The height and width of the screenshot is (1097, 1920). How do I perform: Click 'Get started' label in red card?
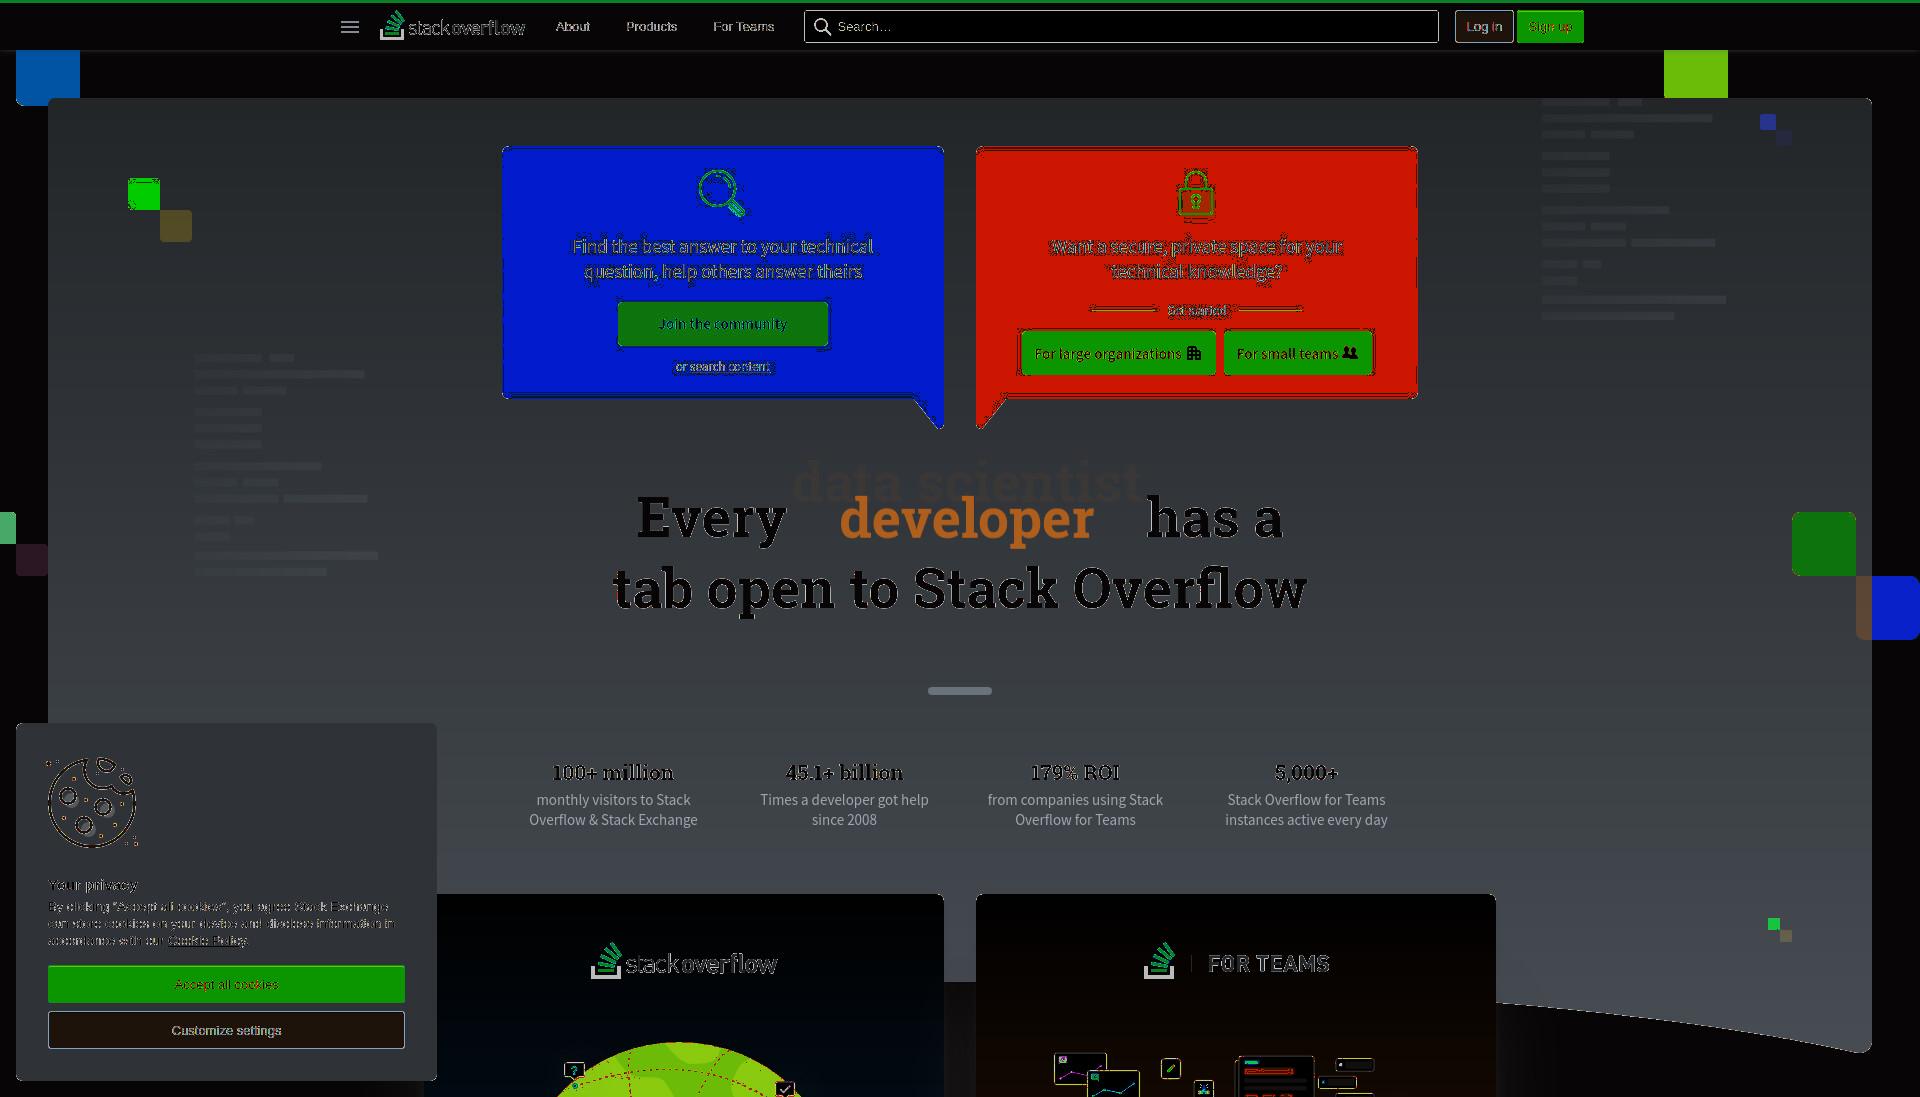point(1197,310)
